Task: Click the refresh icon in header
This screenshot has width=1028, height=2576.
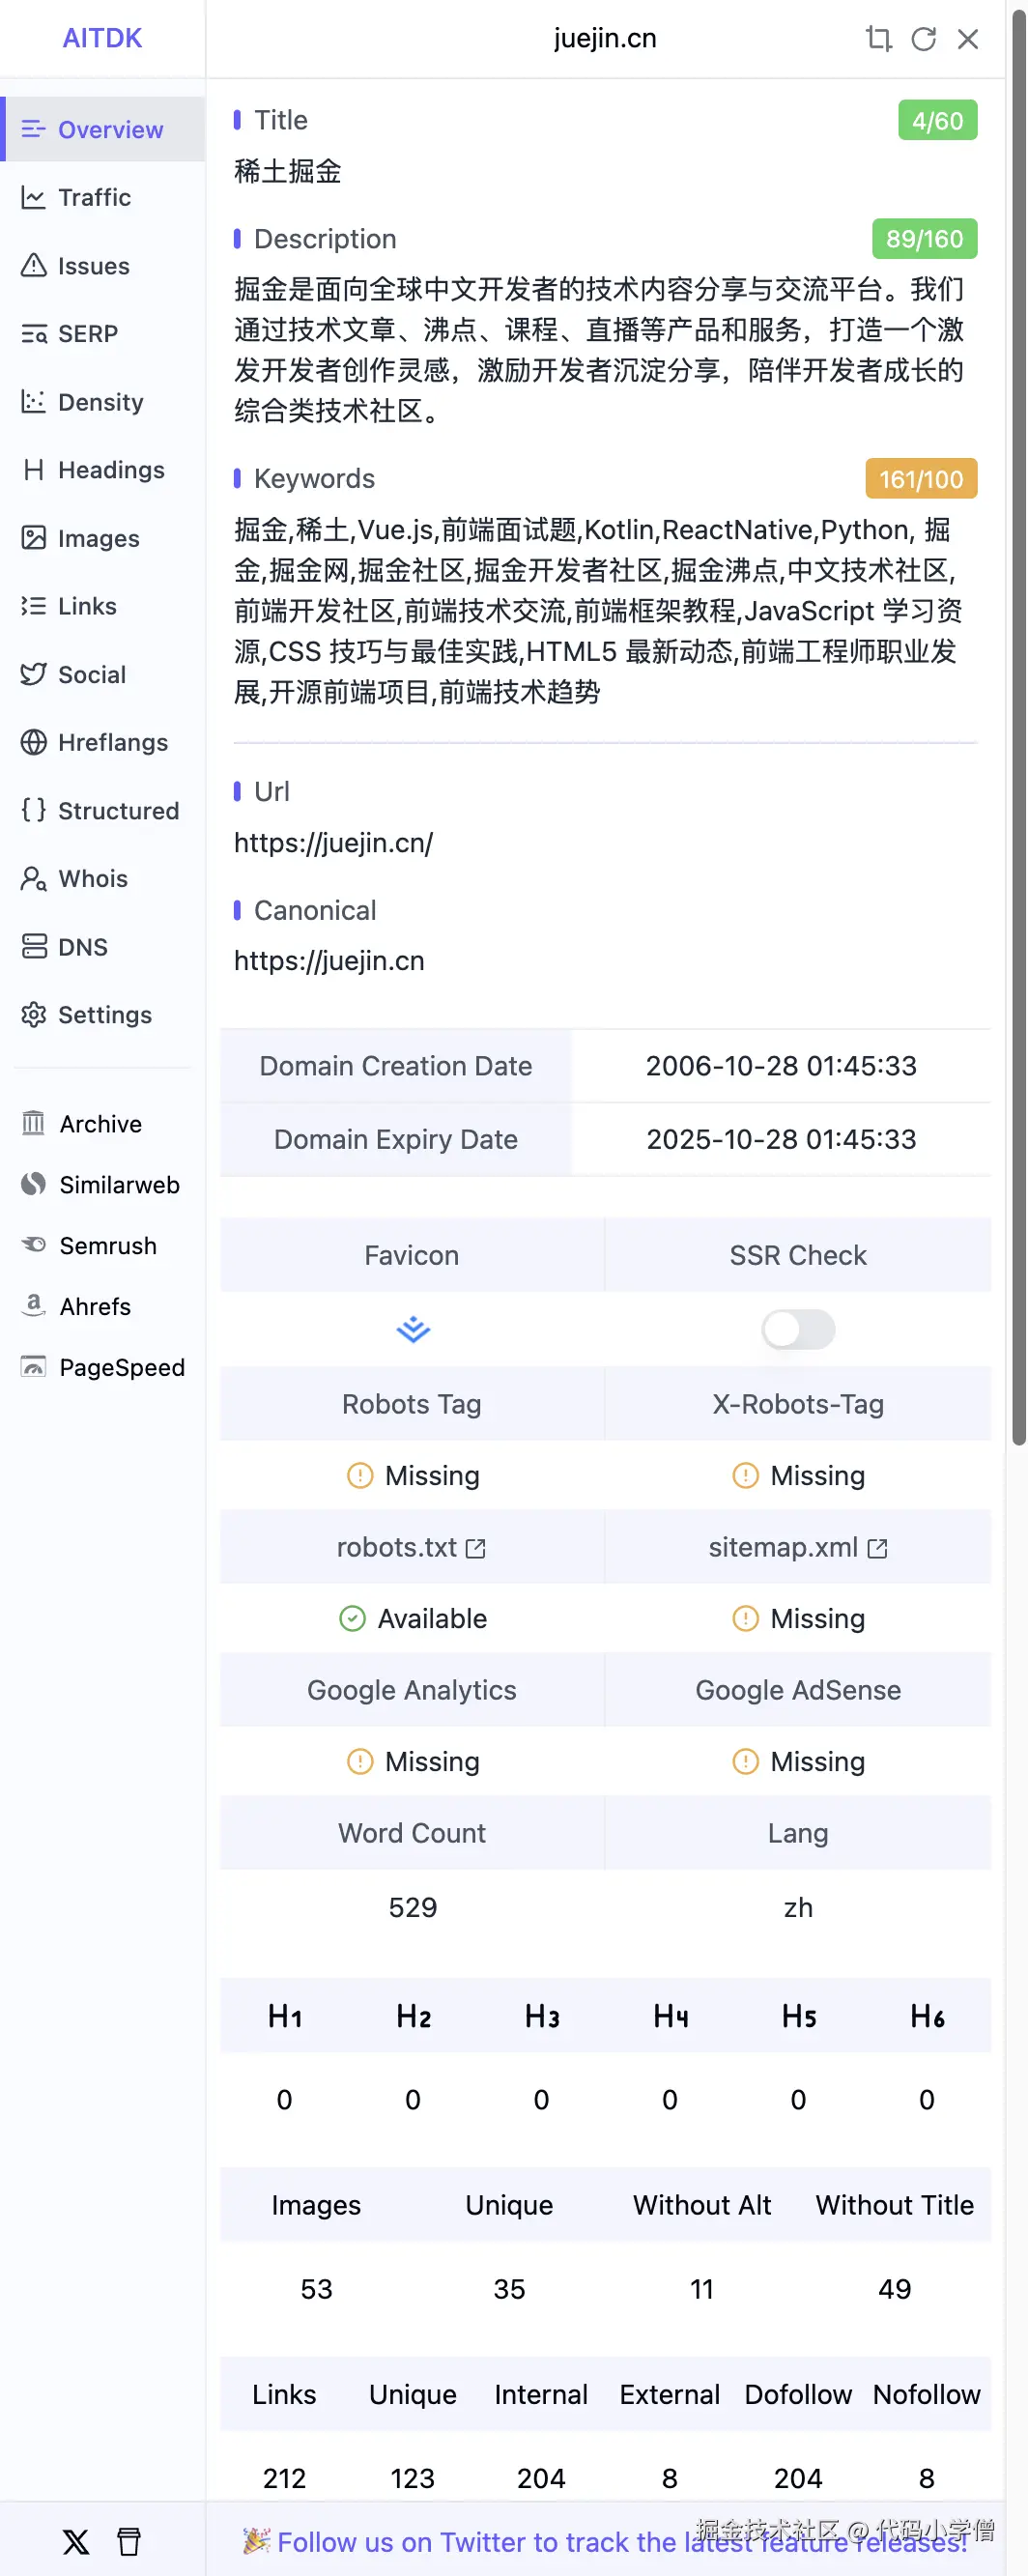Action: (x=923, y=39)
